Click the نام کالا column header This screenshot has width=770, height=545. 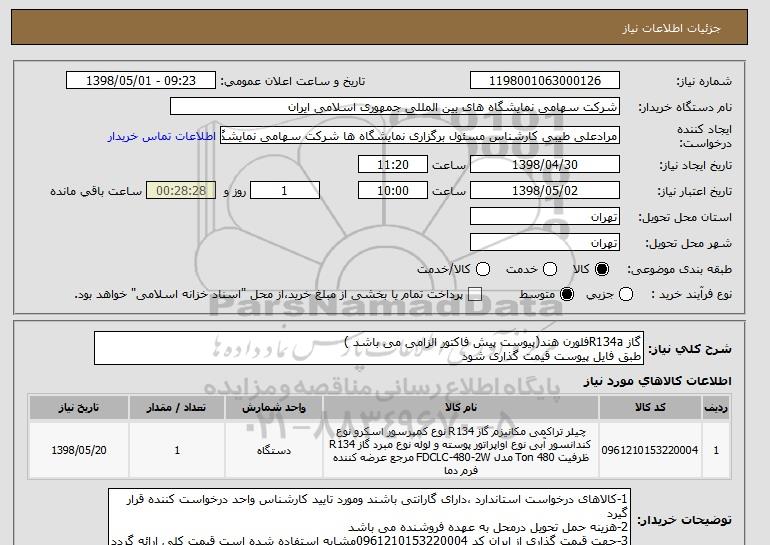[461, 408]
